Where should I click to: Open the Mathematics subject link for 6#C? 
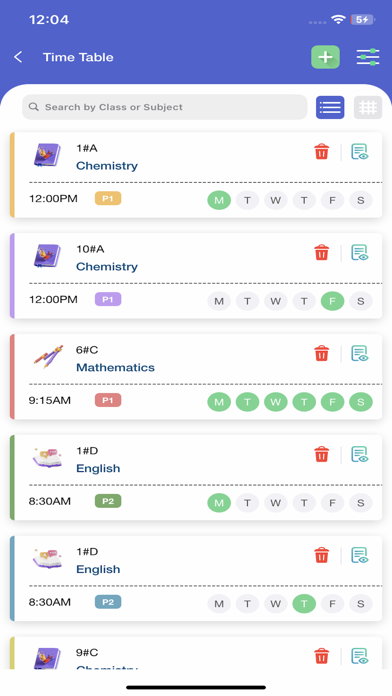[x=115, y=368]
